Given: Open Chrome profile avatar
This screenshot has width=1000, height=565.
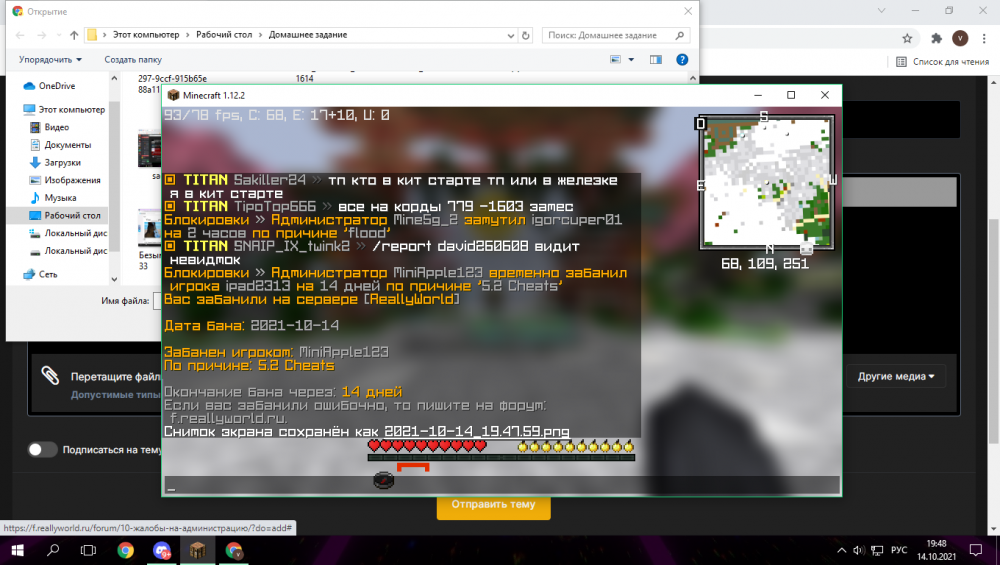Looking at the screenshot, I should [960, 38].
